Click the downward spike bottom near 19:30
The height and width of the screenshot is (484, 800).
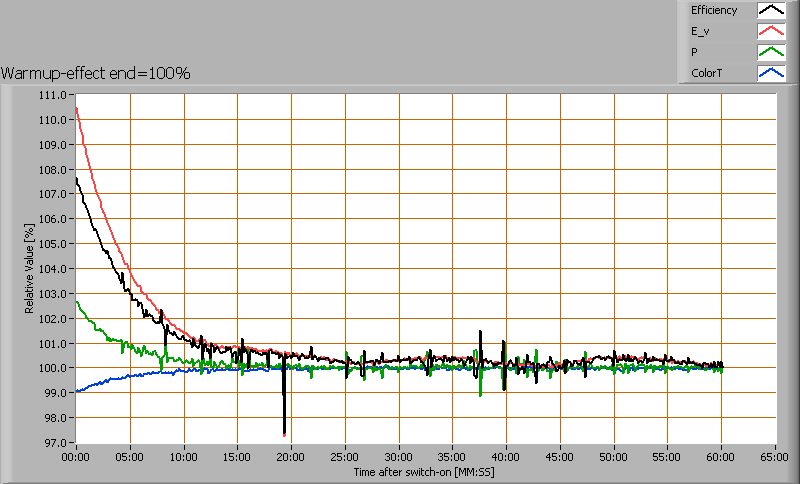tap(285, 434)
